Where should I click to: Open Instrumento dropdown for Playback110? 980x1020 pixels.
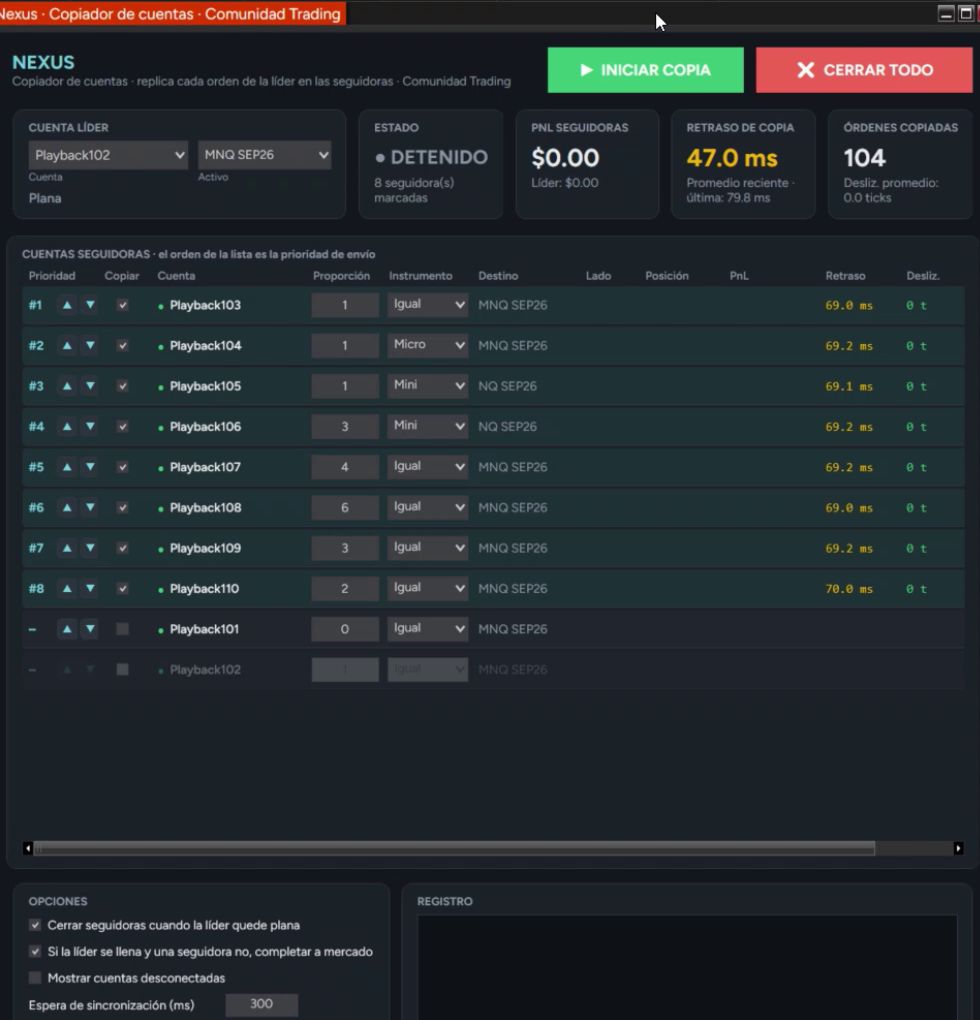(x=428, y=588)
